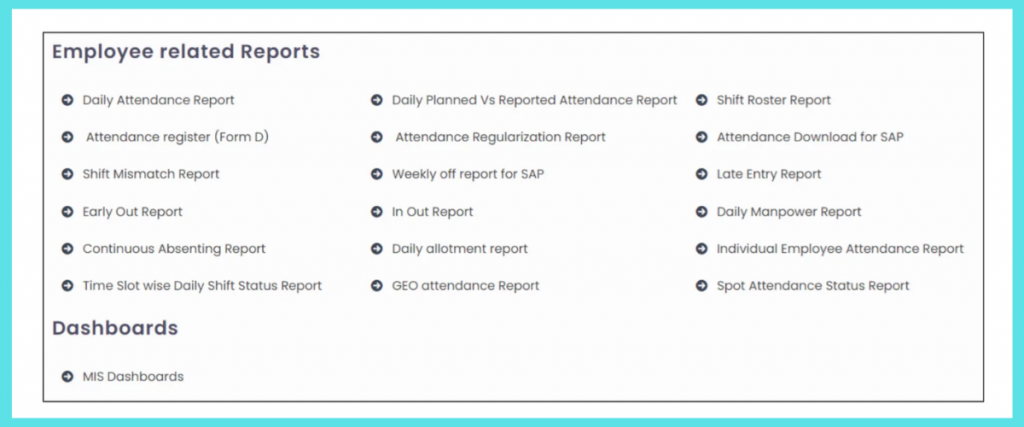Click the Employee related Reports heading
The image size is (1024, 427).
(x=186, y=52)
